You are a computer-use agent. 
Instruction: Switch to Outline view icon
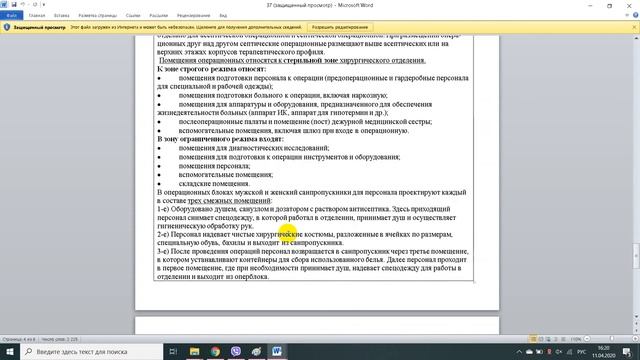(556, 339)
